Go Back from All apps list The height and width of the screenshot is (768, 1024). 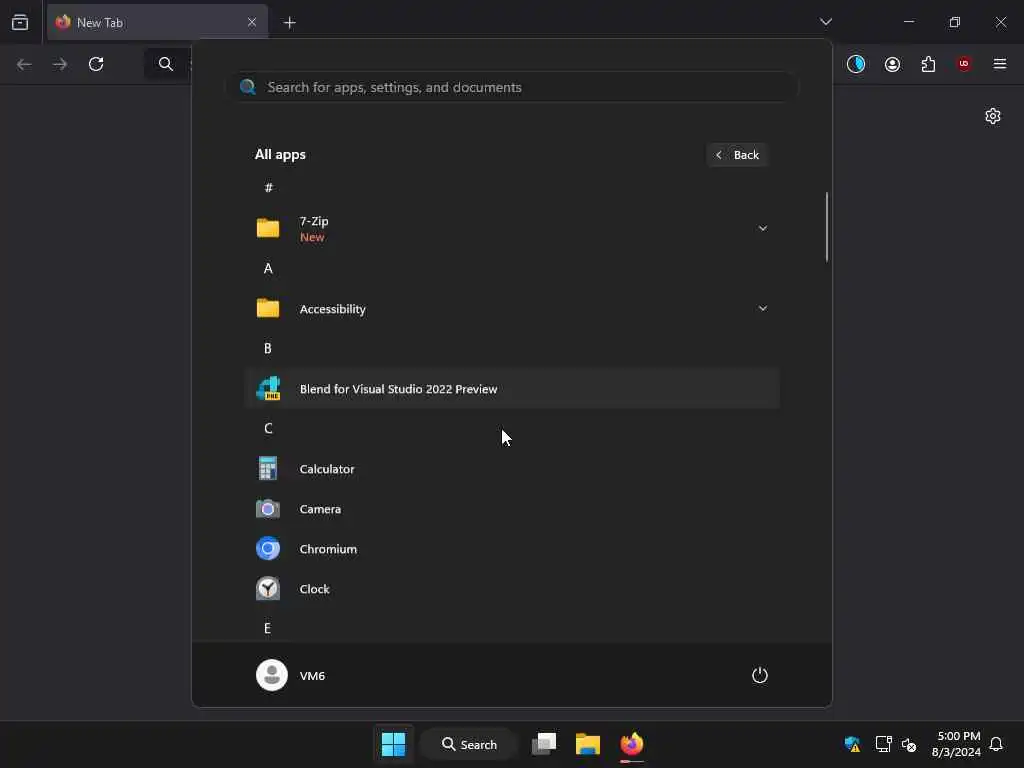click(x=737, y=155)
